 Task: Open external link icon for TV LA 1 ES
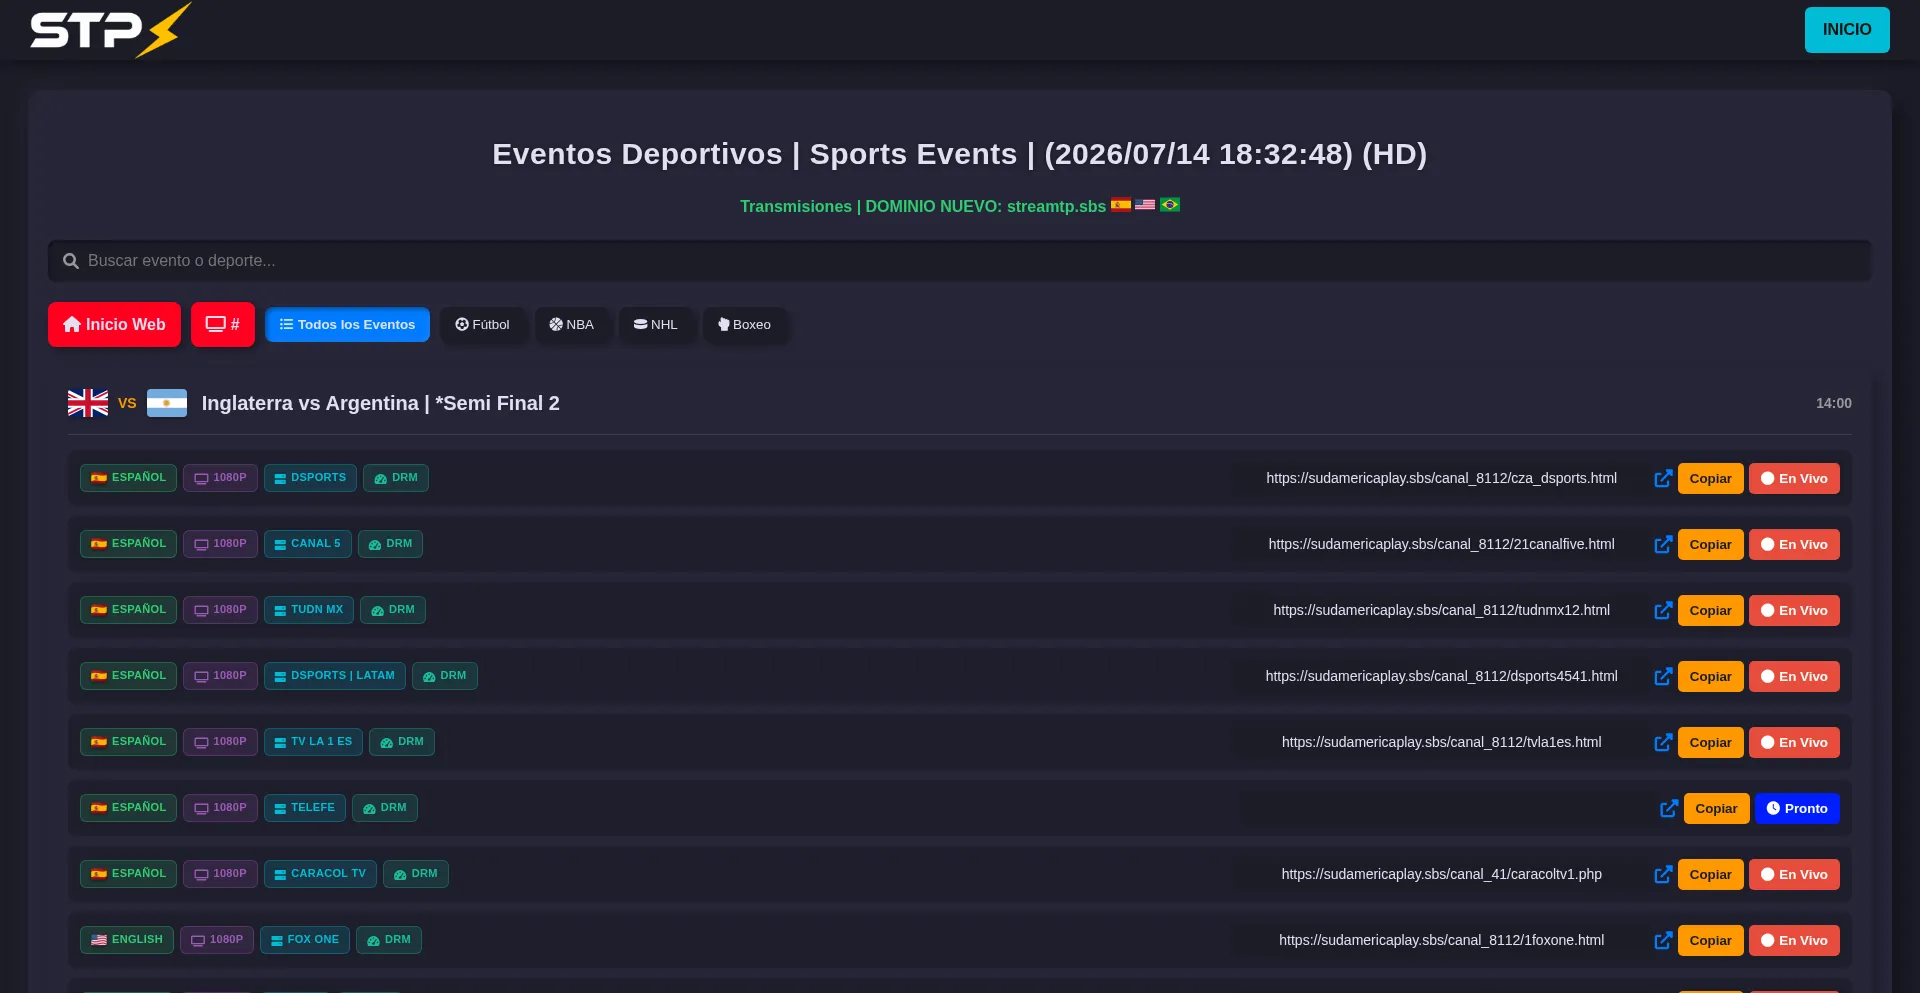(1663, 743)
